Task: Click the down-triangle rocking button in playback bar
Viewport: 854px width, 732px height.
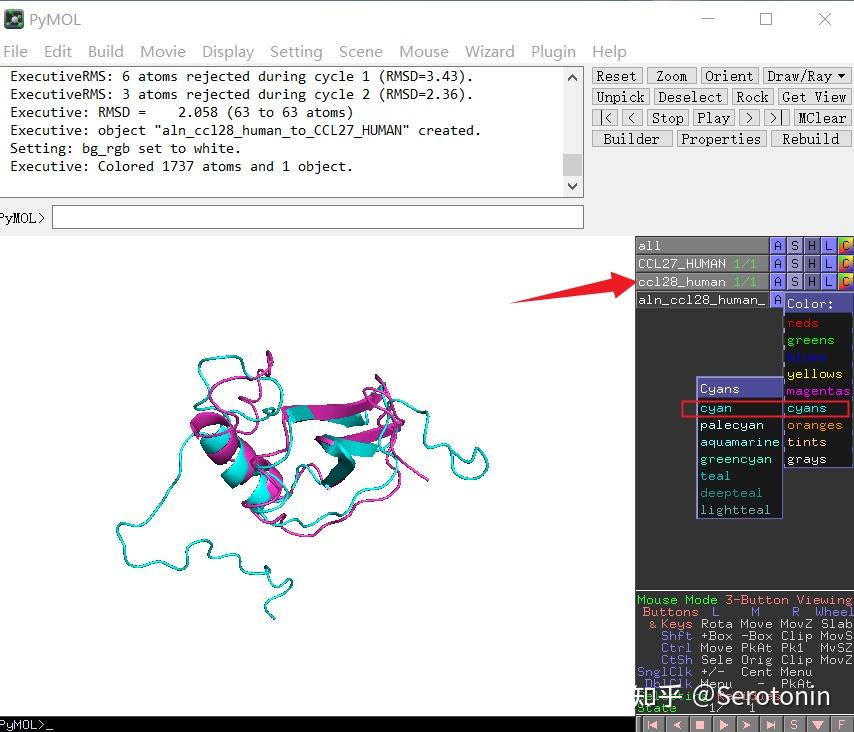Action: [818, 724]
